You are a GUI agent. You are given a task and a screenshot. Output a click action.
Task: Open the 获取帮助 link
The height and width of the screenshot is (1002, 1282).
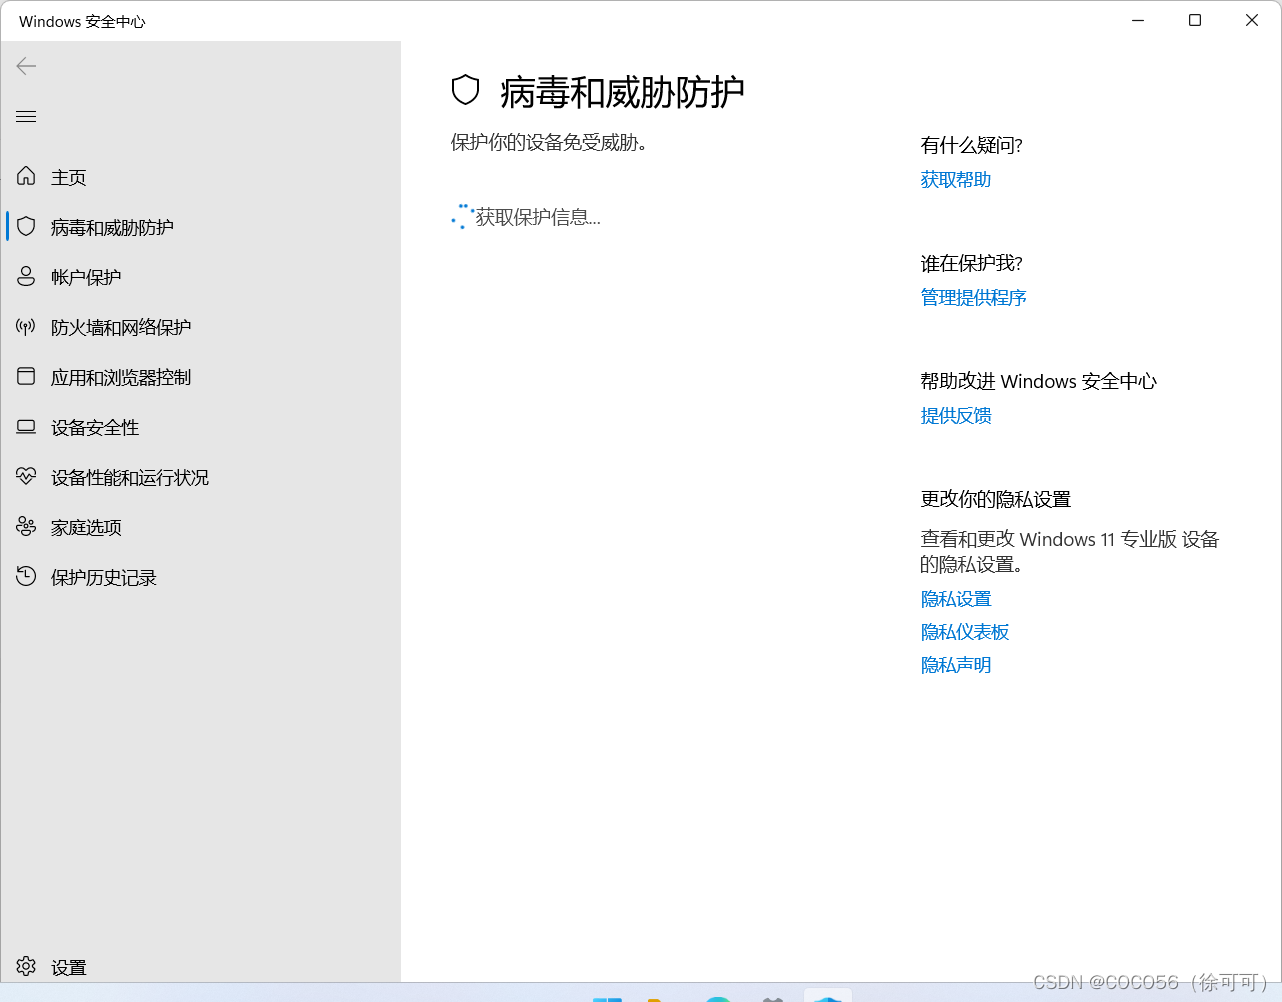tap(956, 180)
